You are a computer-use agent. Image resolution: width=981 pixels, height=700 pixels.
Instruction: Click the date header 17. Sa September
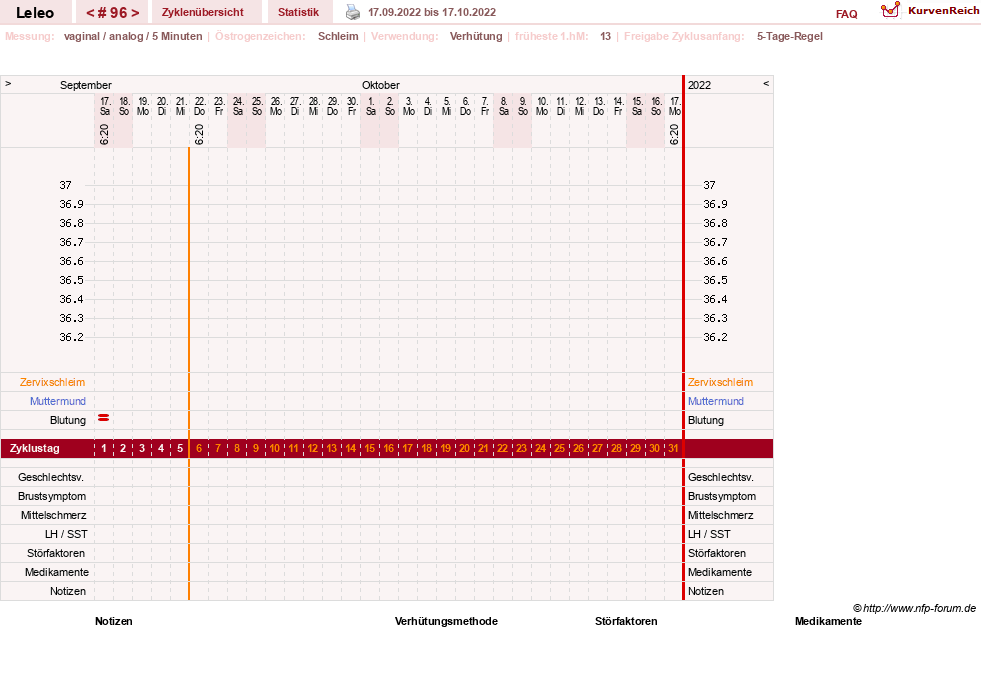105,106
